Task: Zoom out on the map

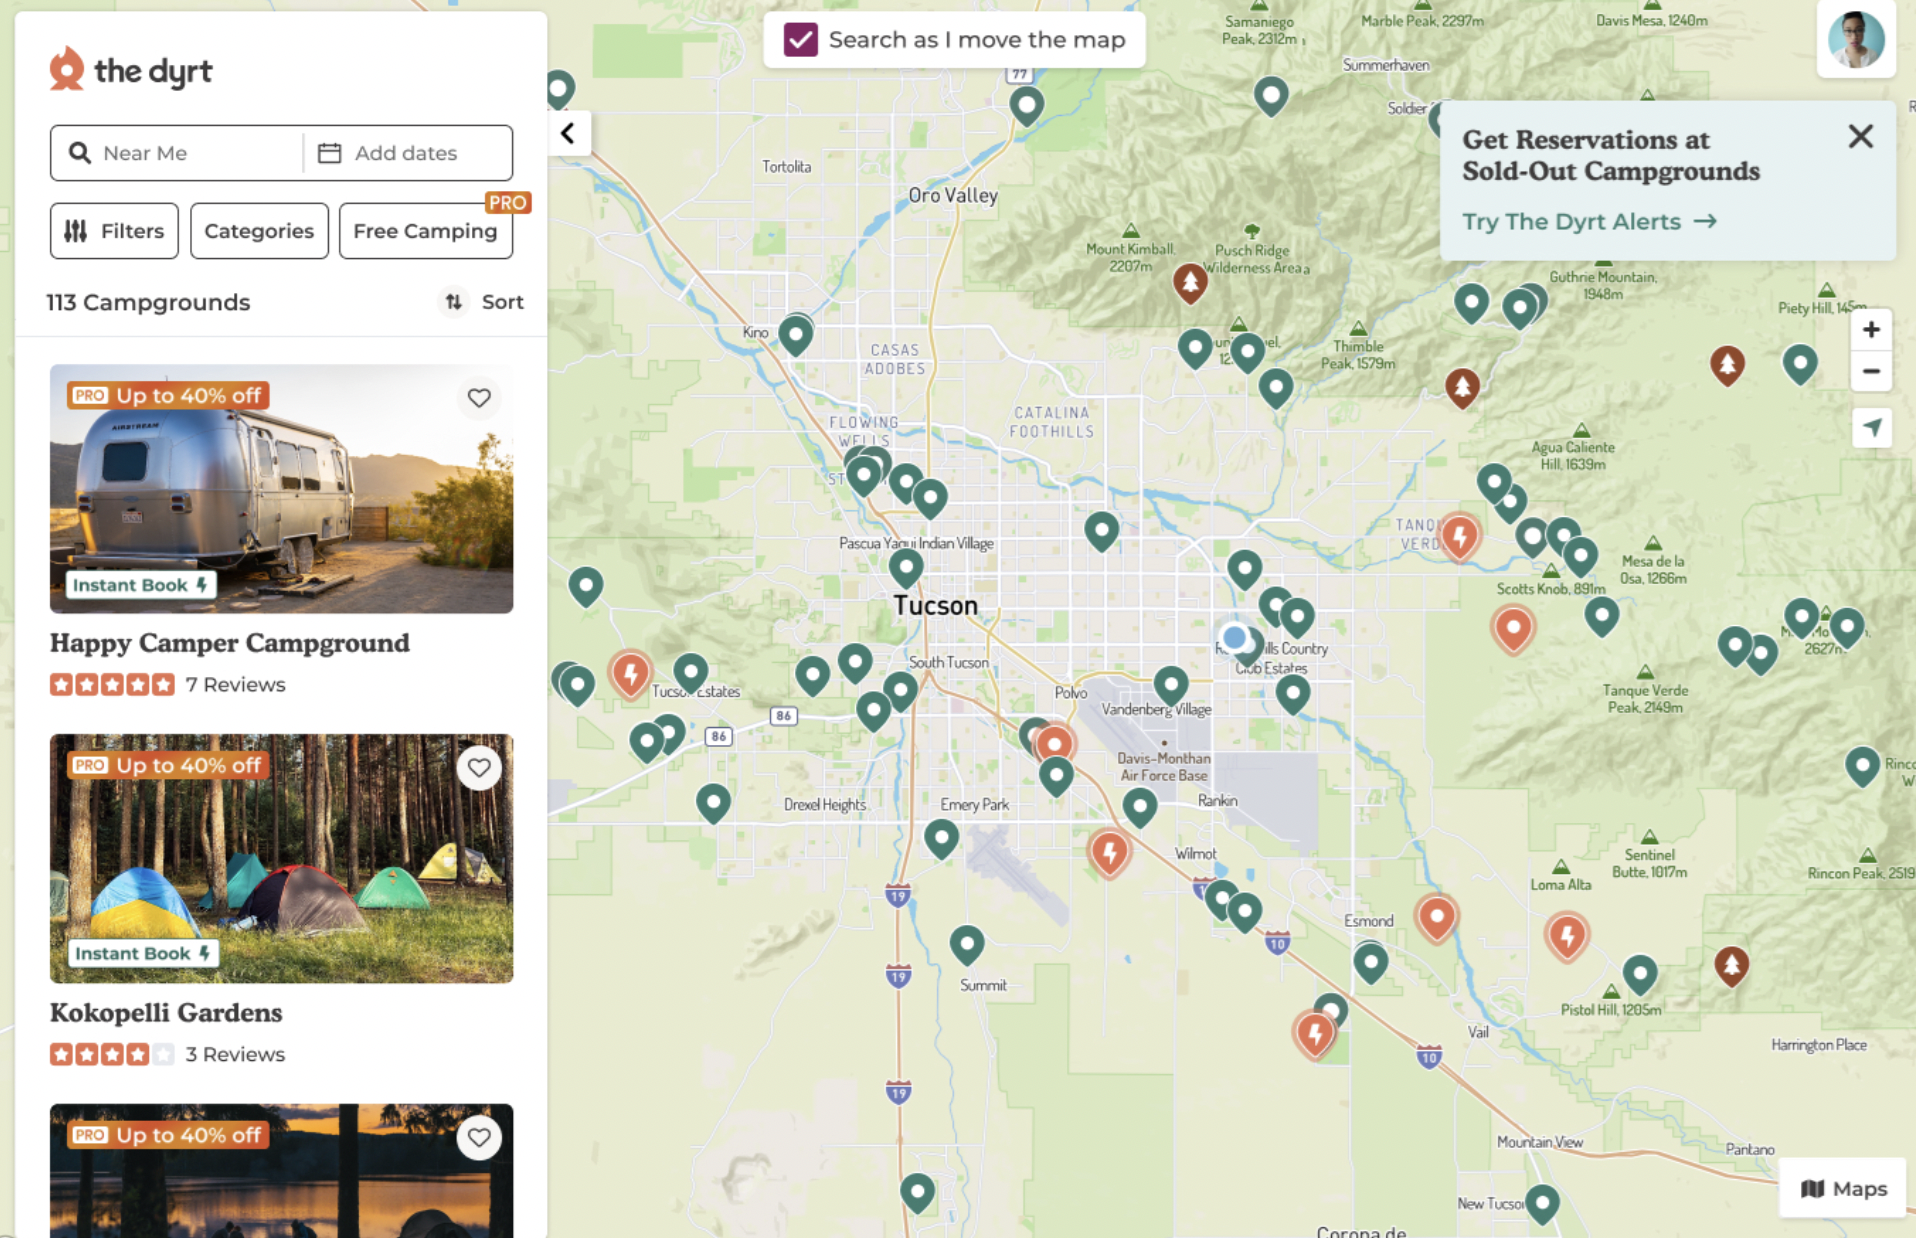Action: (x=1871, y=371)
